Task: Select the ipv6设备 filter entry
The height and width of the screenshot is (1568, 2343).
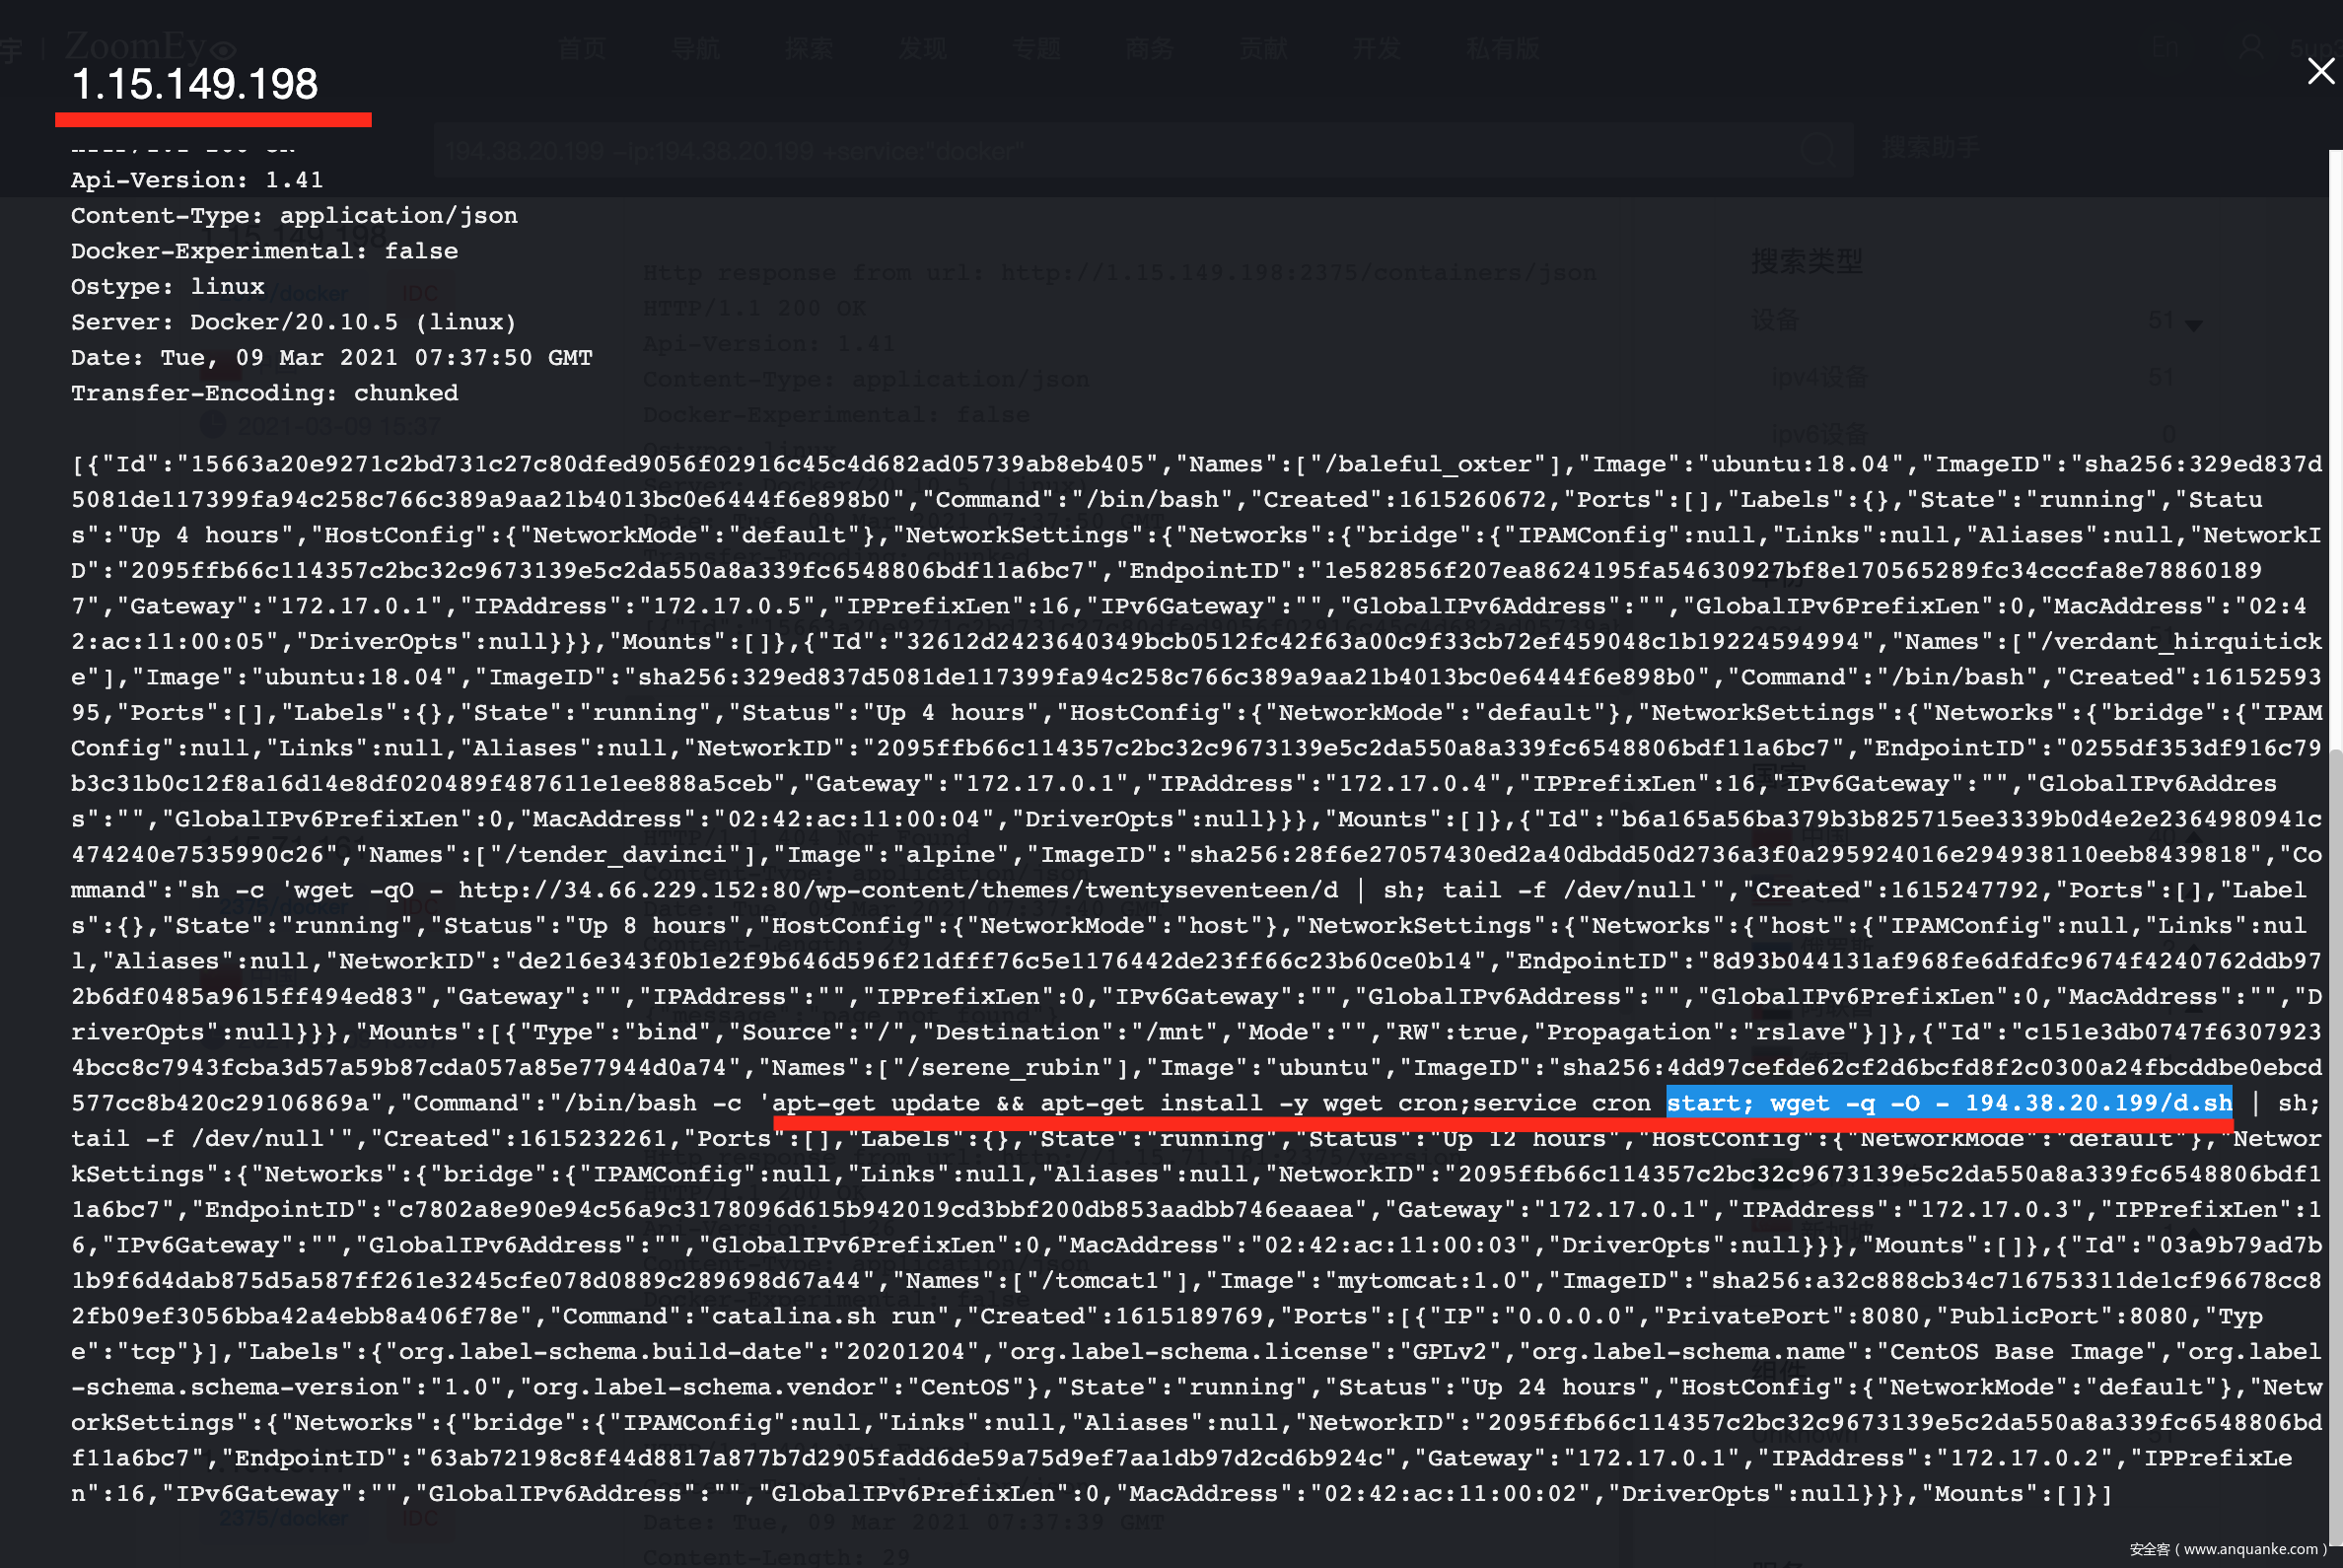Action: [1818, 433]
